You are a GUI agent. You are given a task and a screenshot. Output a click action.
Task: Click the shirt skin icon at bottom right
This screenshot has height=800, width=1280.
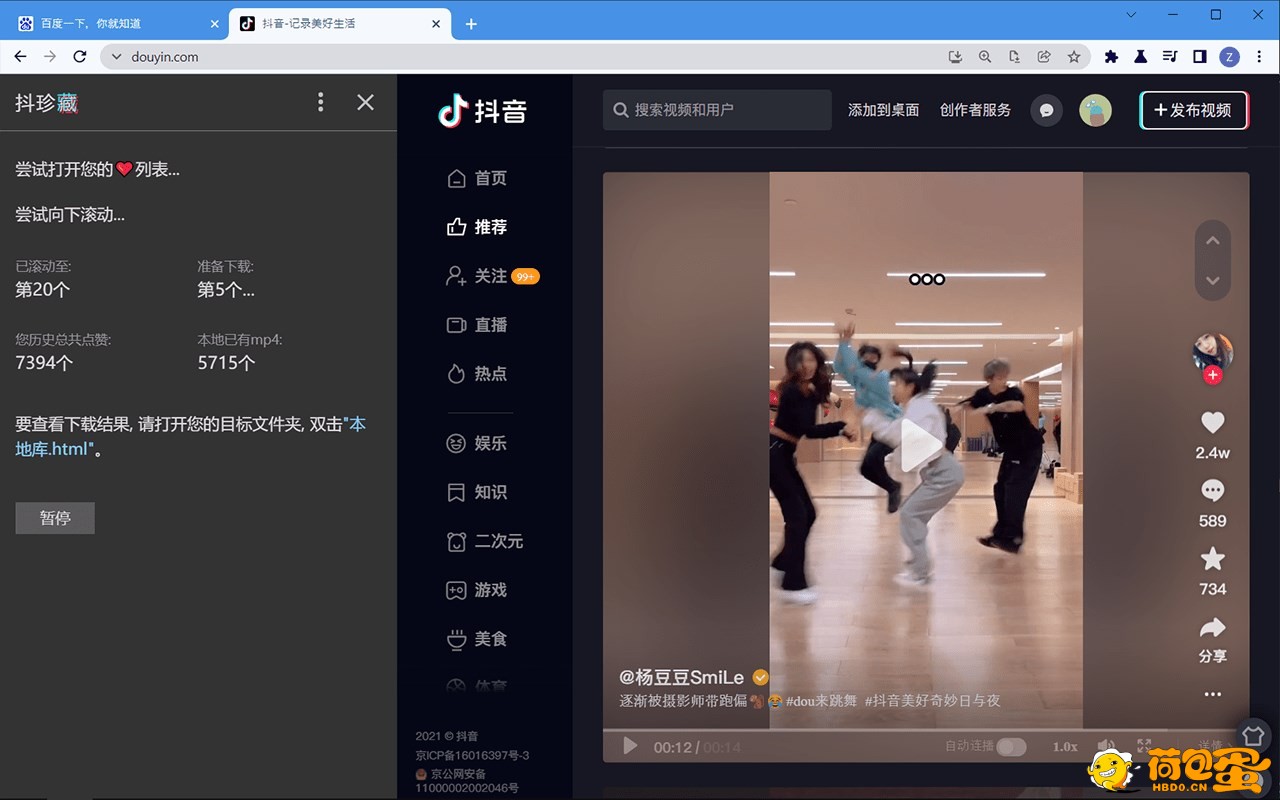(1254, 736)
